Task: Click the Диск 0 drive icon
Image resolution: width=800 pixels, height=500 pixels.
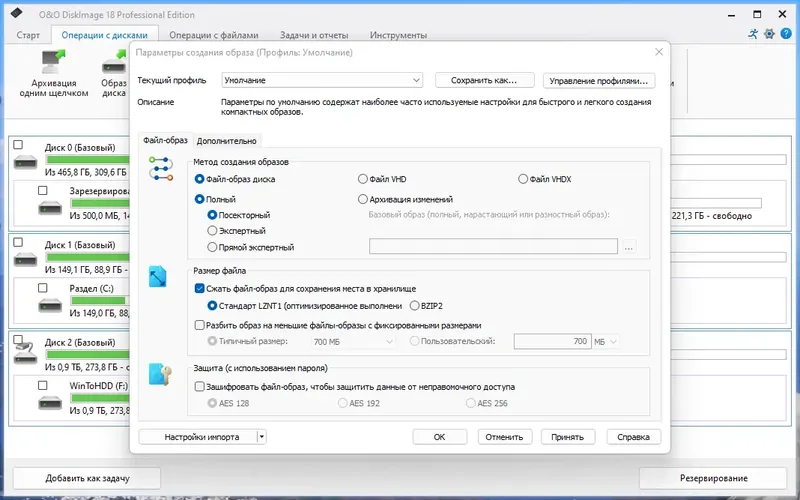Action: click(x=26, y=163)
